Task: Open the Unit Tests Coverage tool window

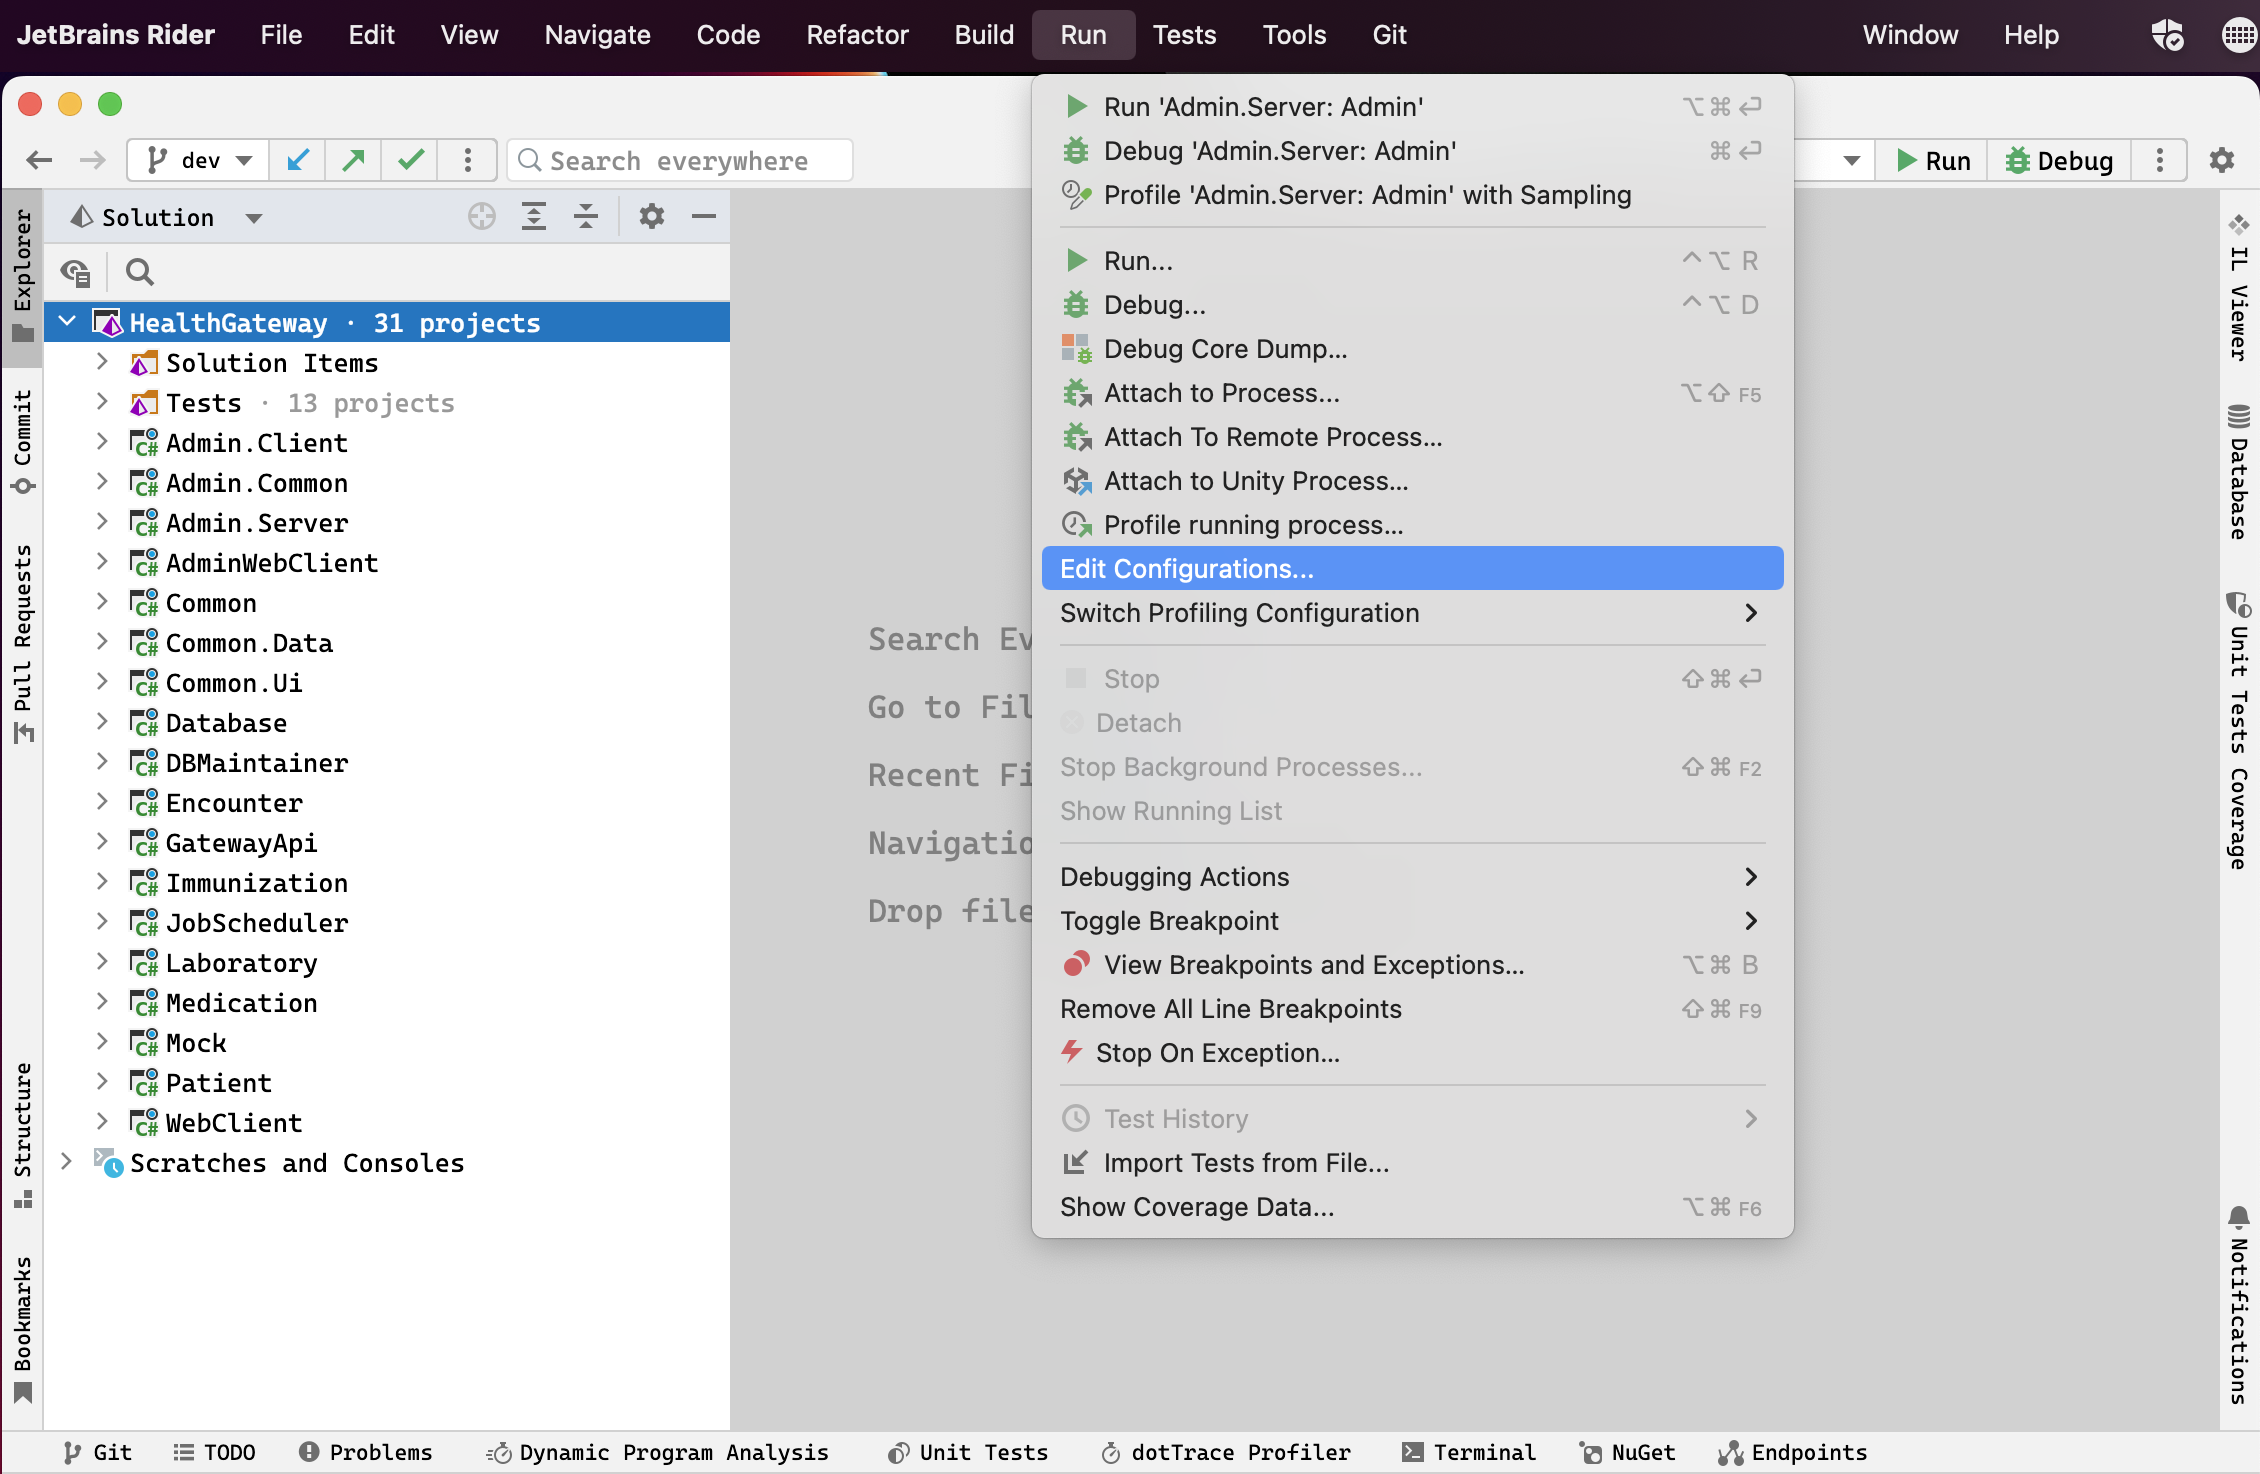Action: tap(2239, 731)
